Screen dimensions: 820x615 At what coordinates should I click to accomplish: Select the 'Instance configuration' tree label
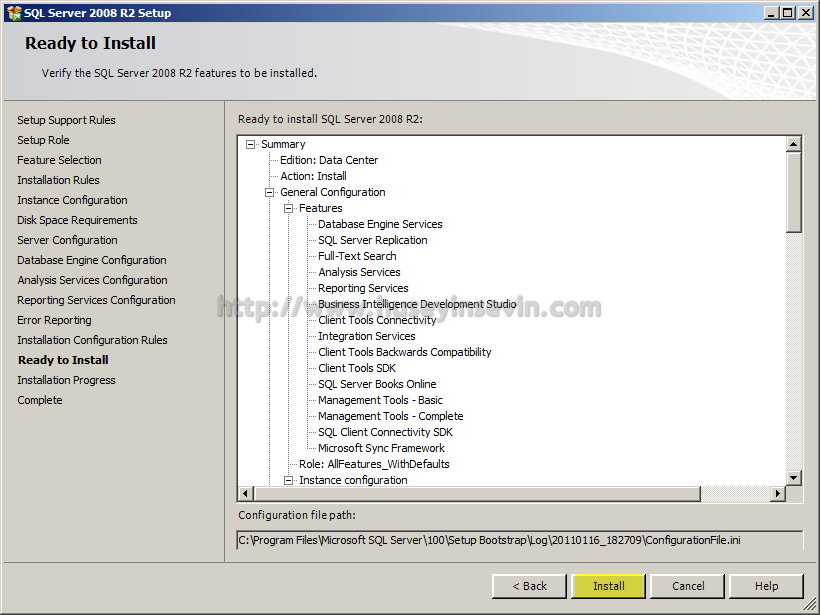(353, 480)
